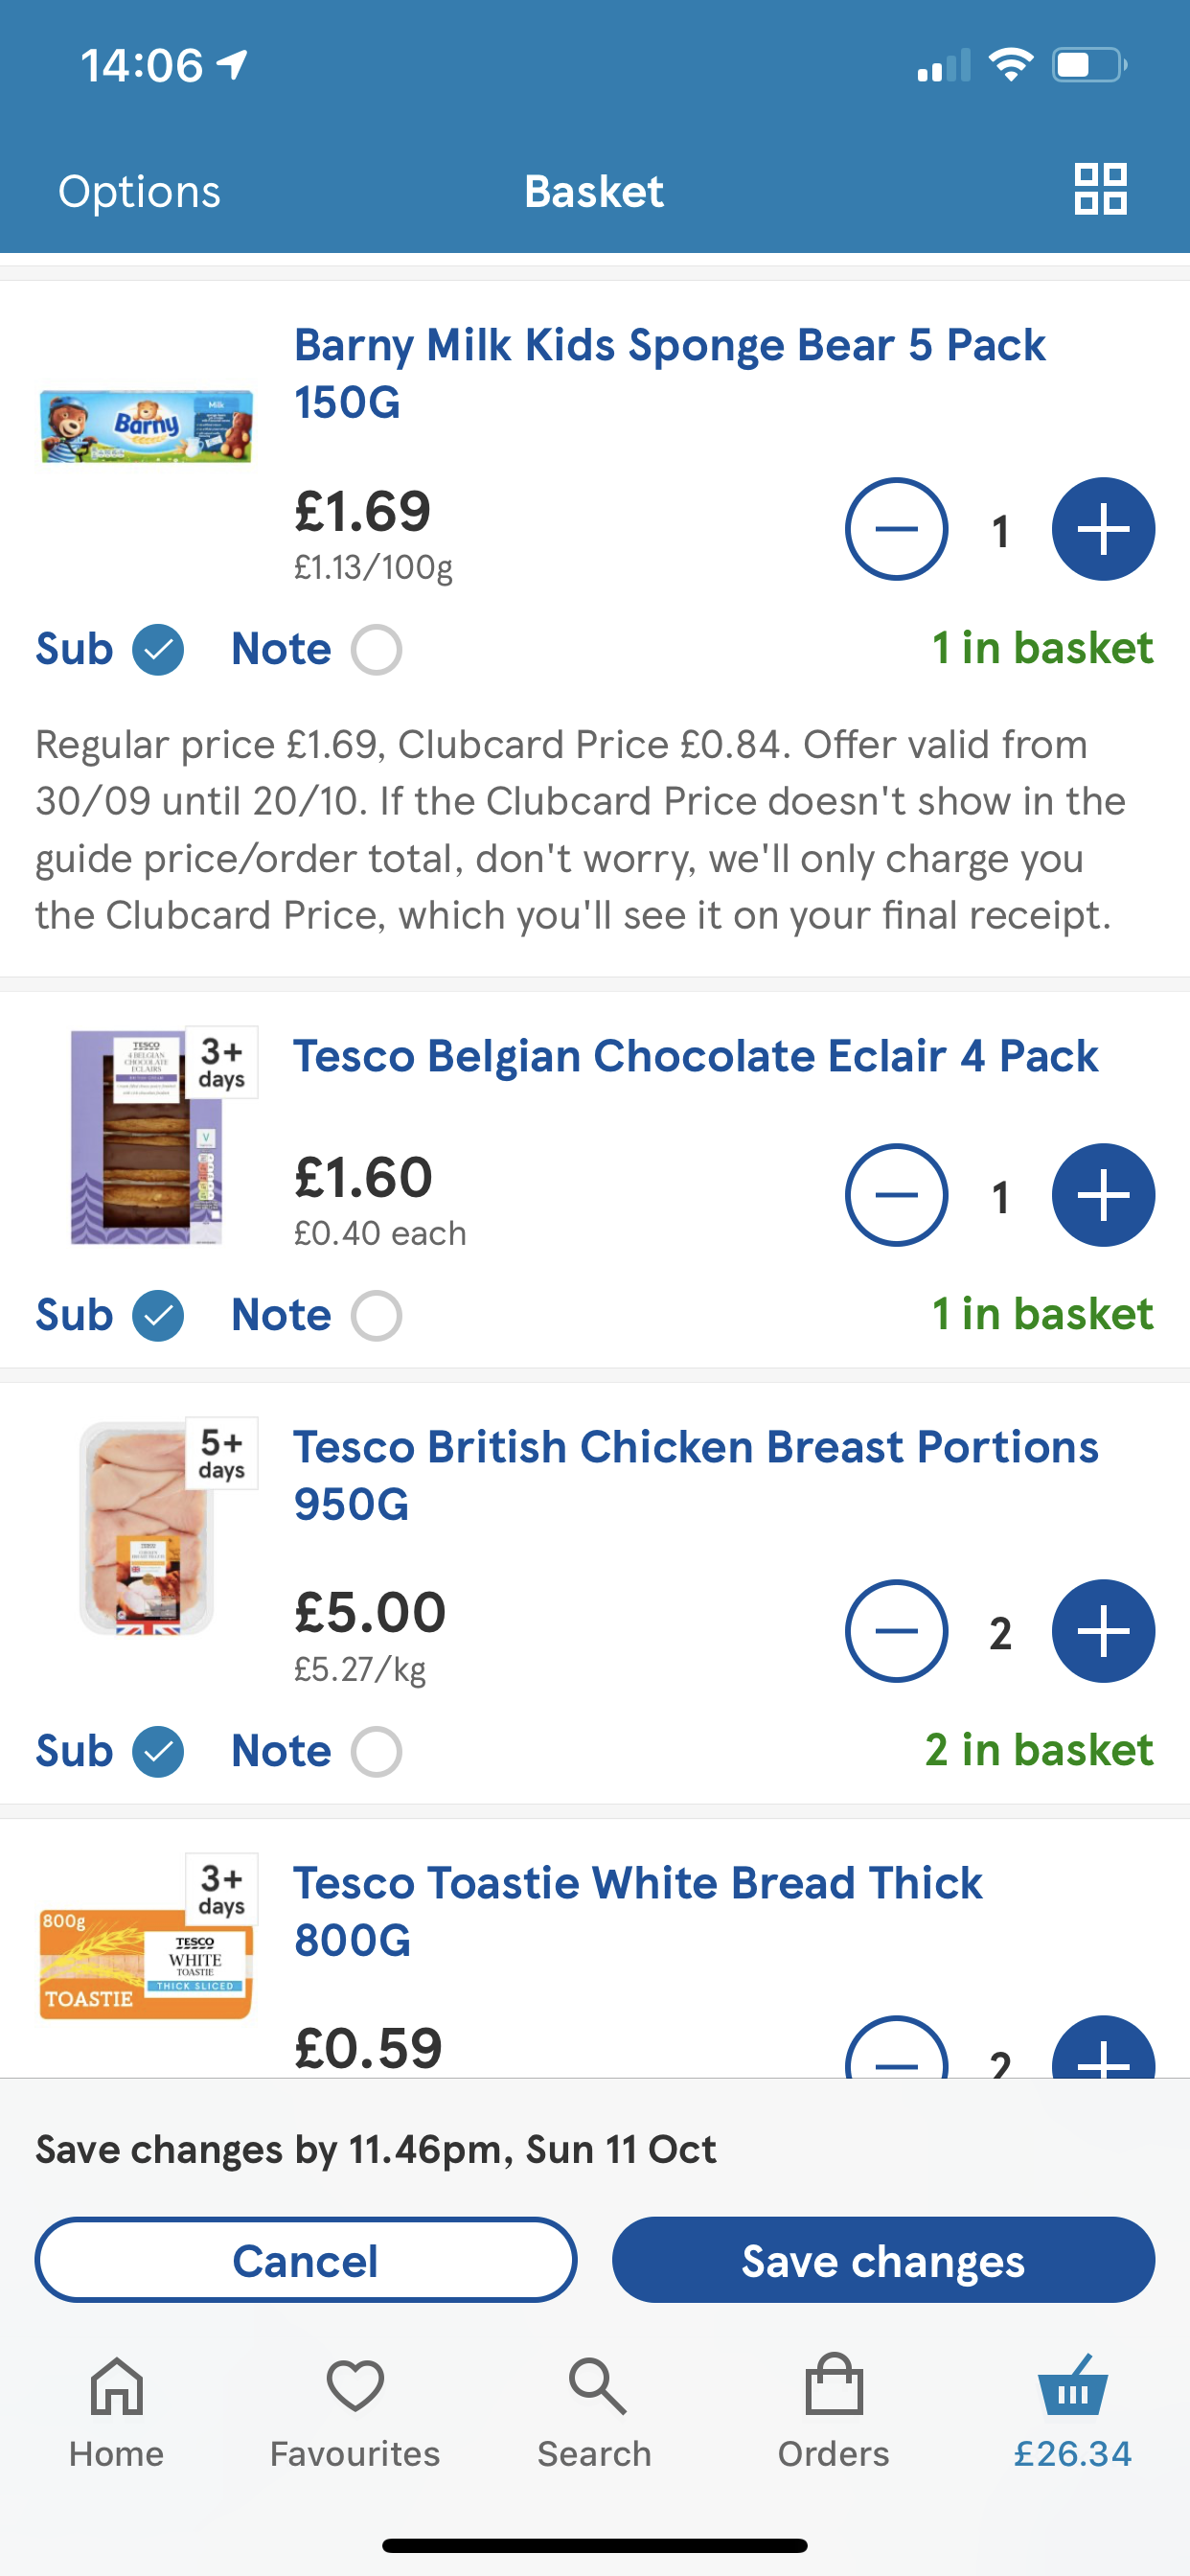The height and width of the screenshot is (2576, 1190).
Task: Go to Favourites heart icon
Action: pos(355,2412)
